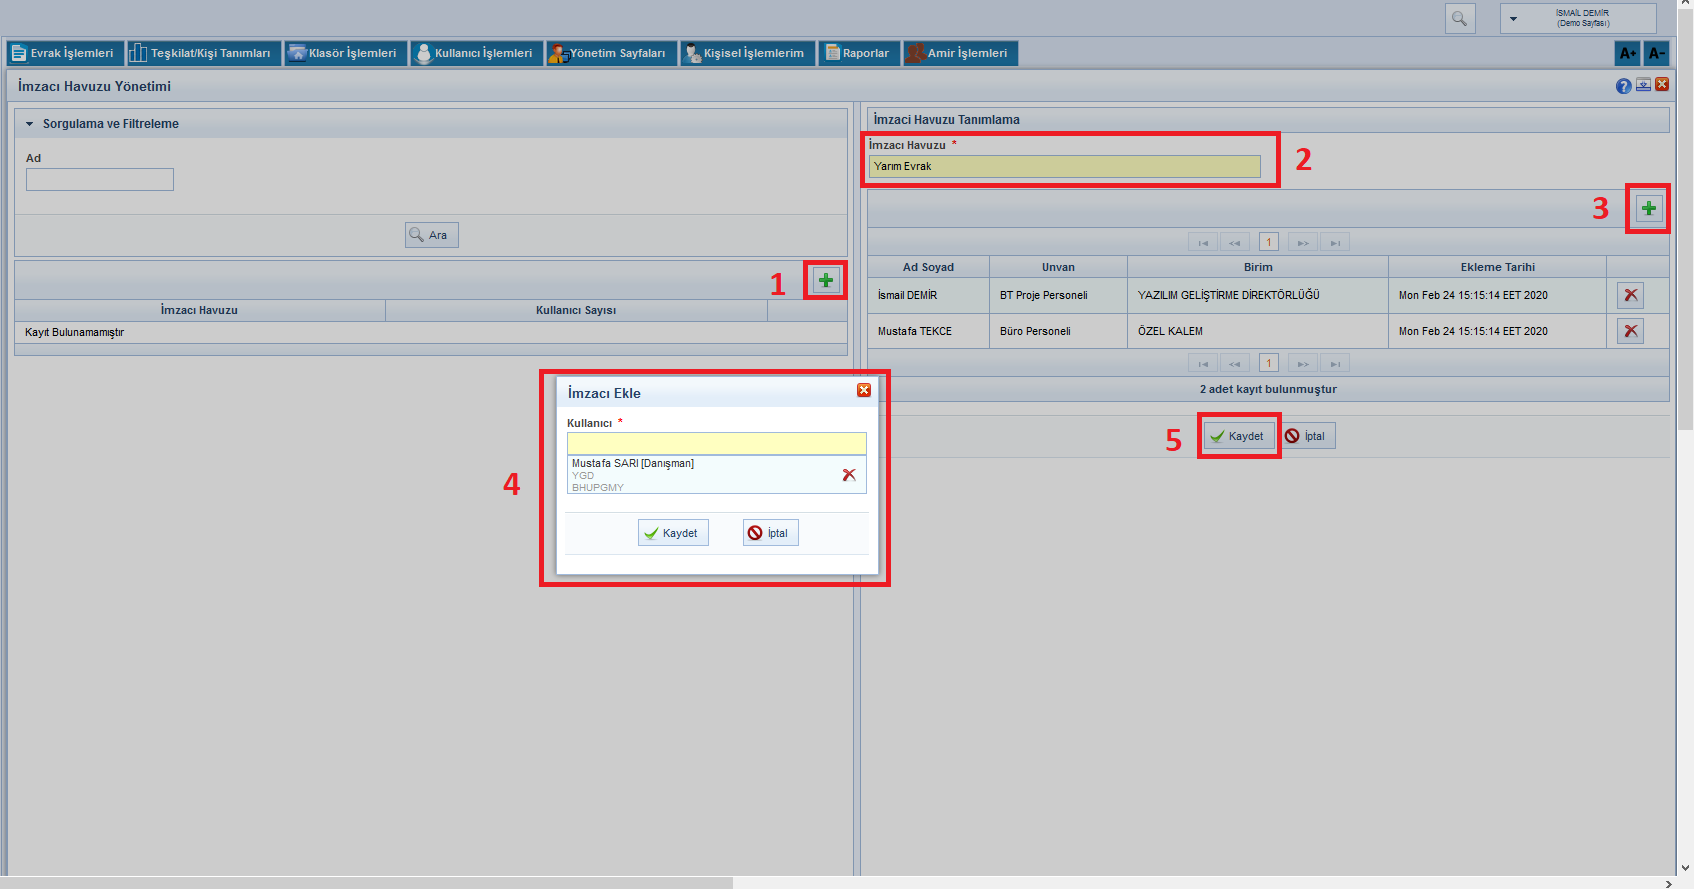Image resolution: width=1694 pixels, height=889 pixels.
Task: Open the İSMAİL DEMİR user dropdown
Action: [1513, 19]
